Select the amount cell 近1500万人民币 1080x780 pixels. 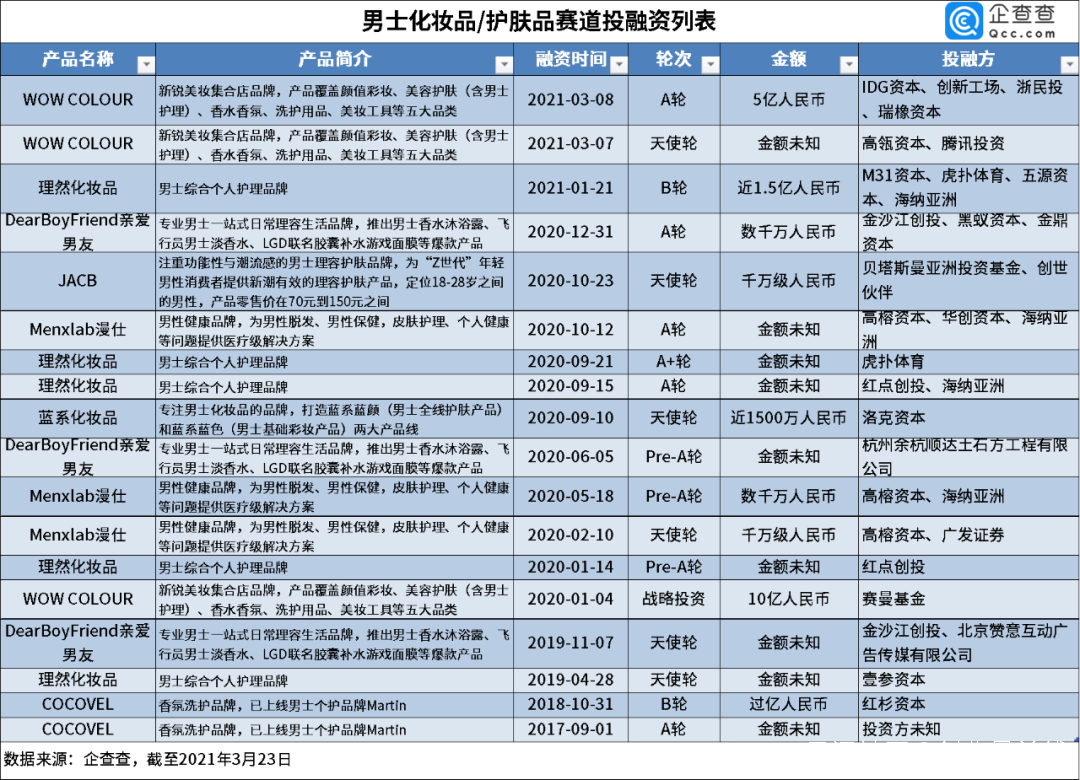point(789,418)
